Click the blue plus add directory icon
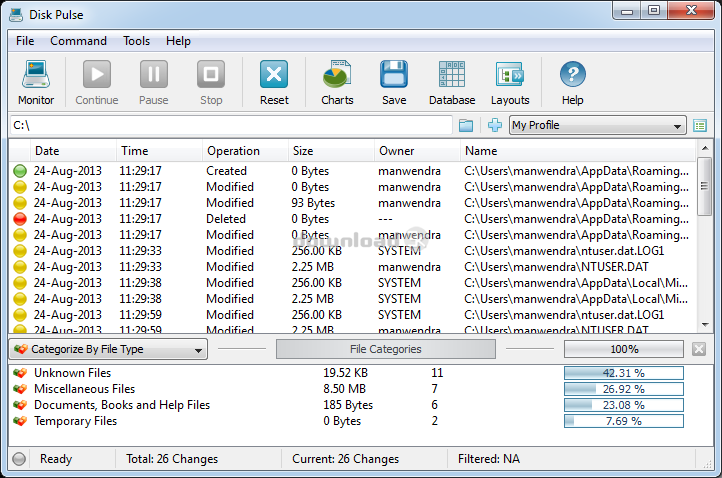 (495, 125)
